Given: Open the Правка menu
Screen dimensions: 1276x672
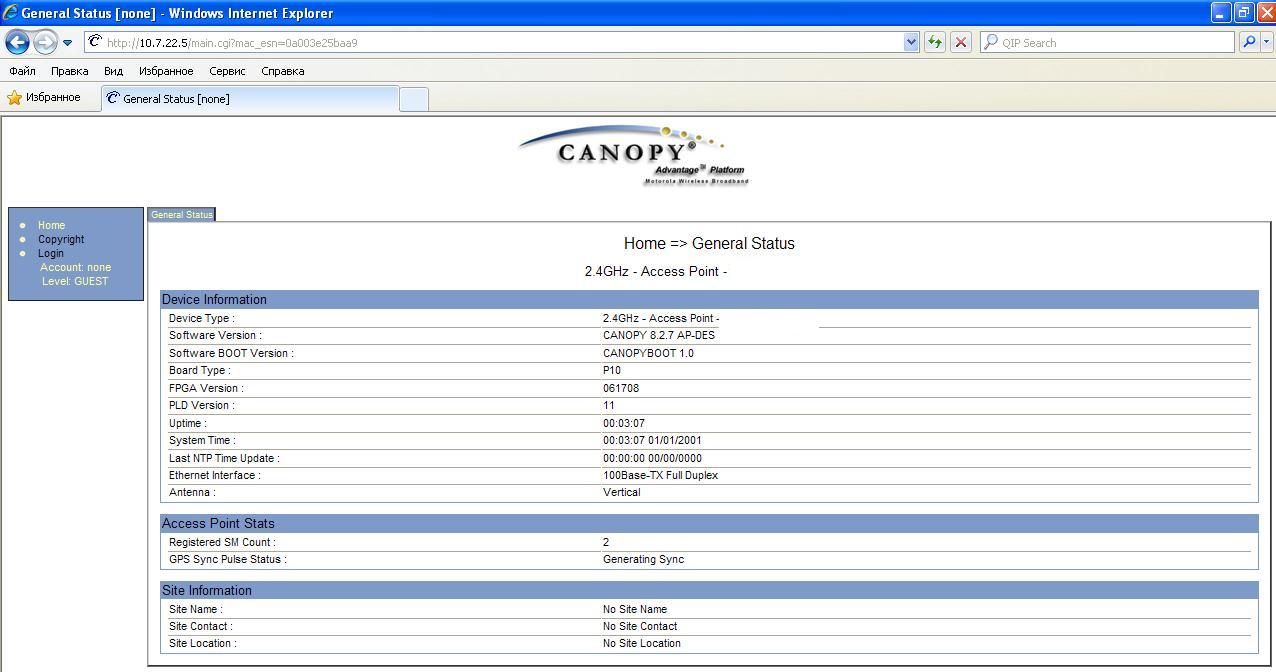Looking at the screenshot, I should [70, 71].
